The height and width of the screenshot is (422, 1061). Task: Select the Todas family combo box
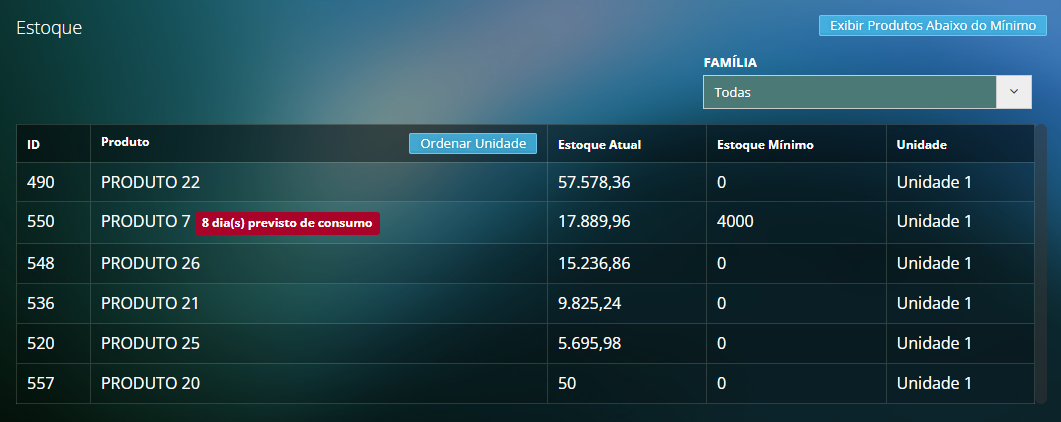tap(849, 92)
